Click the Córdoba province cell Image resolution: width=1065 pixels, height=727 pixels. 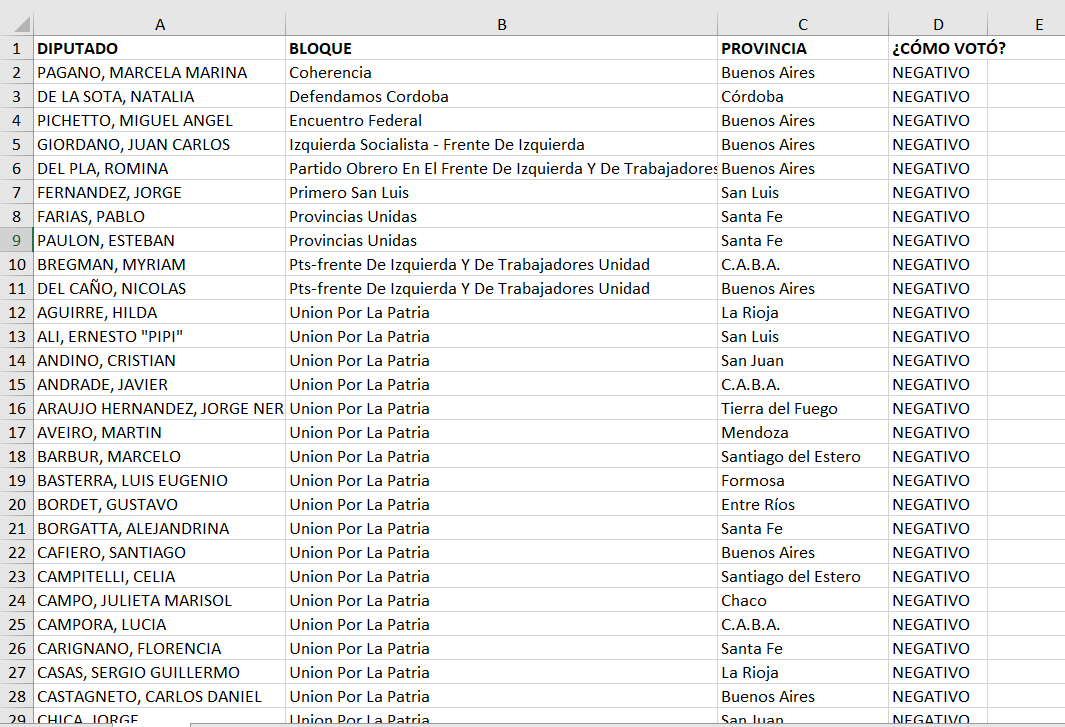click(803, 96)
